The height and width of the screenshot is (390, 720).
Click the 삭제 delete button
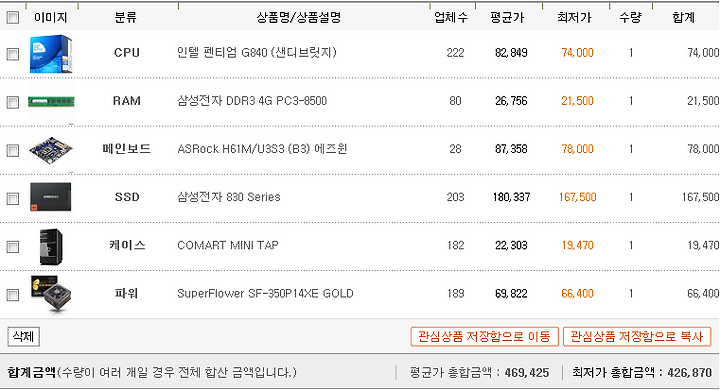pos(23,337)
